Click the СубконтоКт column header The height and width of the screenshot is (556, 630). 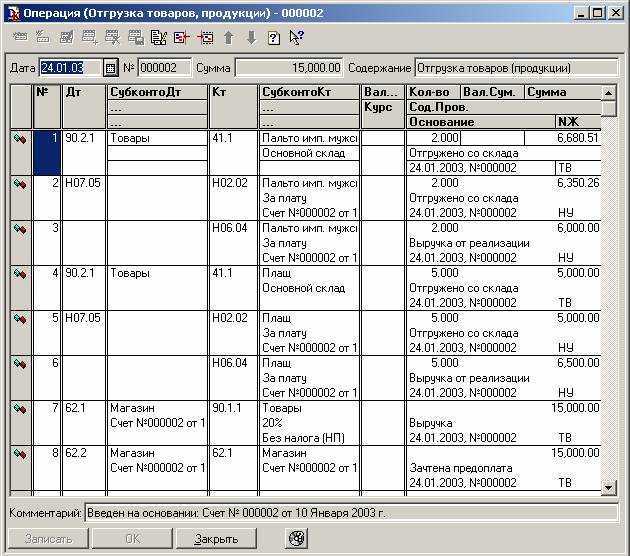click(x=309, y=92)
